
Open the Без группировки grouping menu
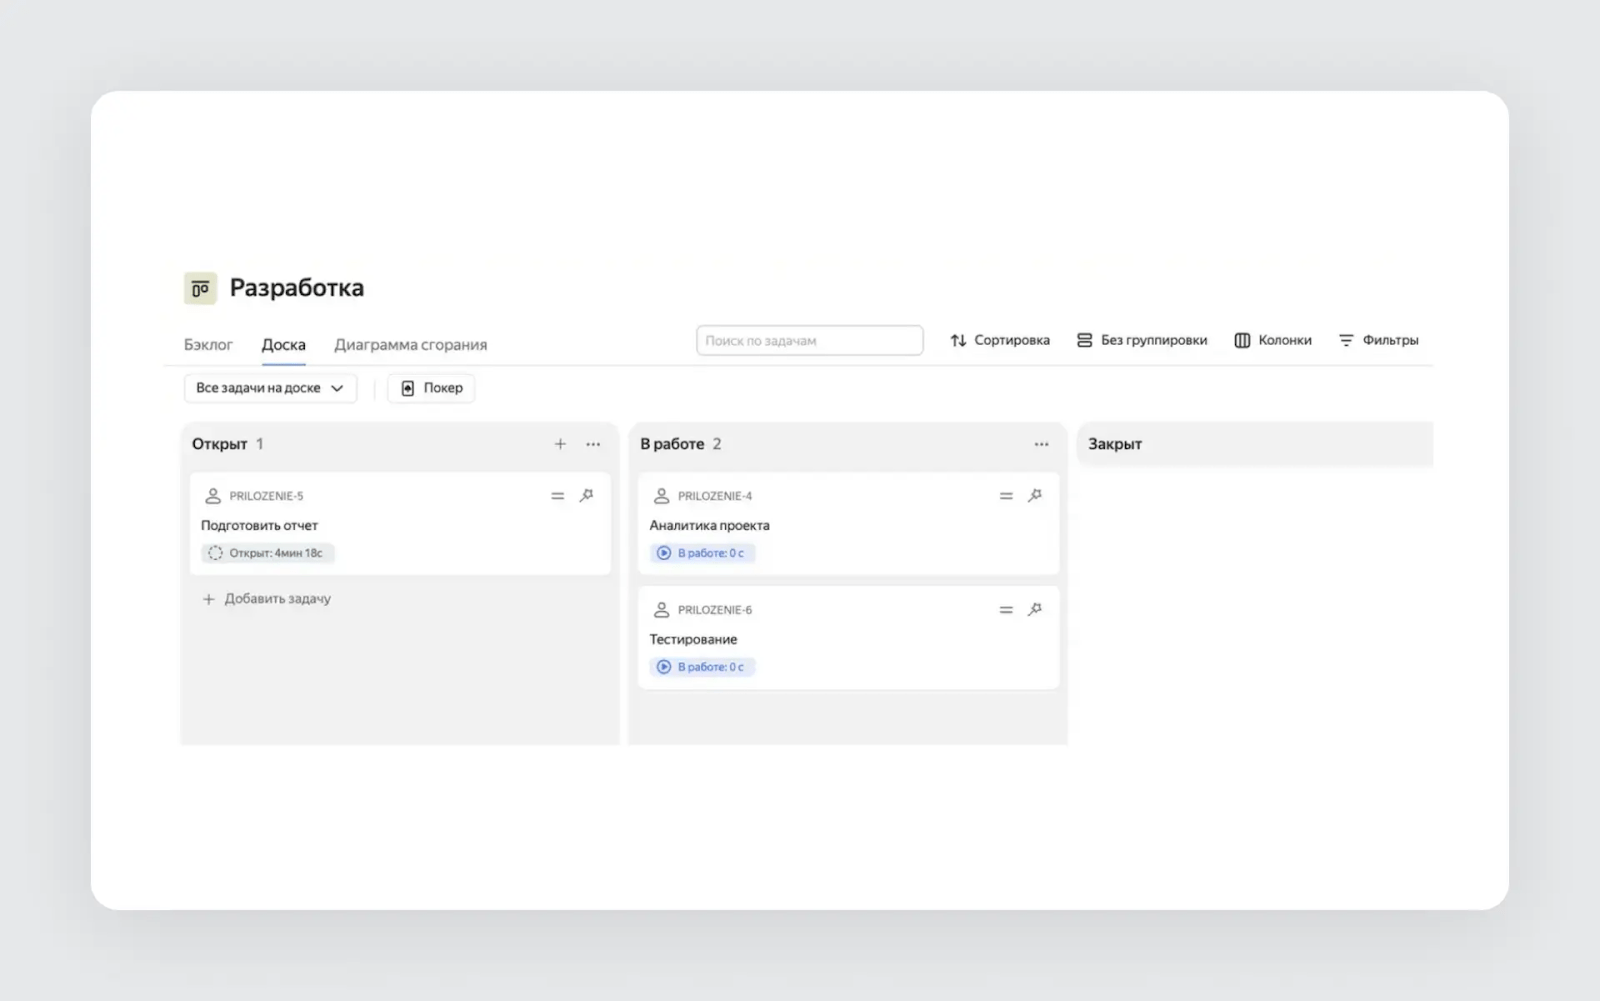1142,340
